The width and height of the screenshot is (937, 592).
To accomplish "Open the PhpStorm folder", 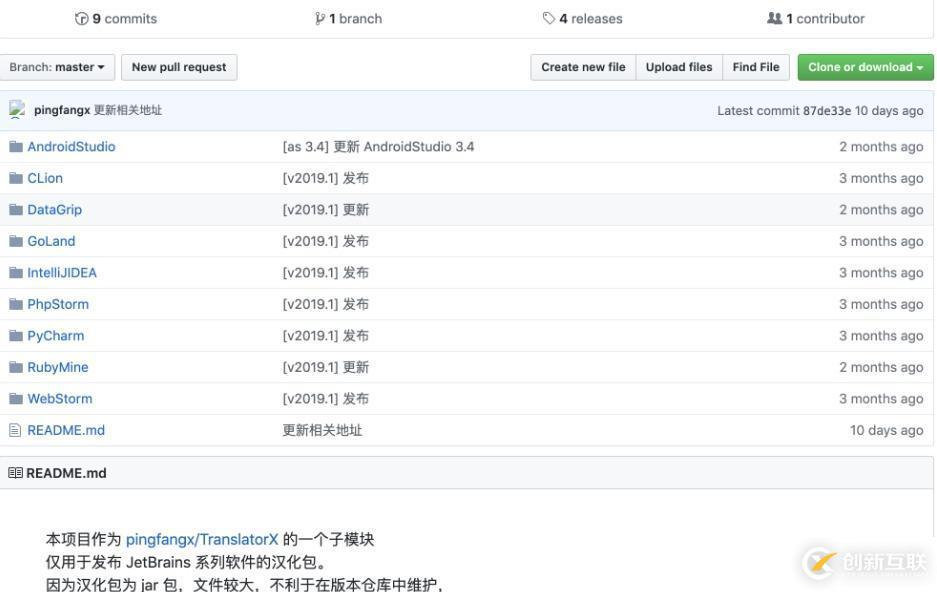I will click(x=58, y=304).
